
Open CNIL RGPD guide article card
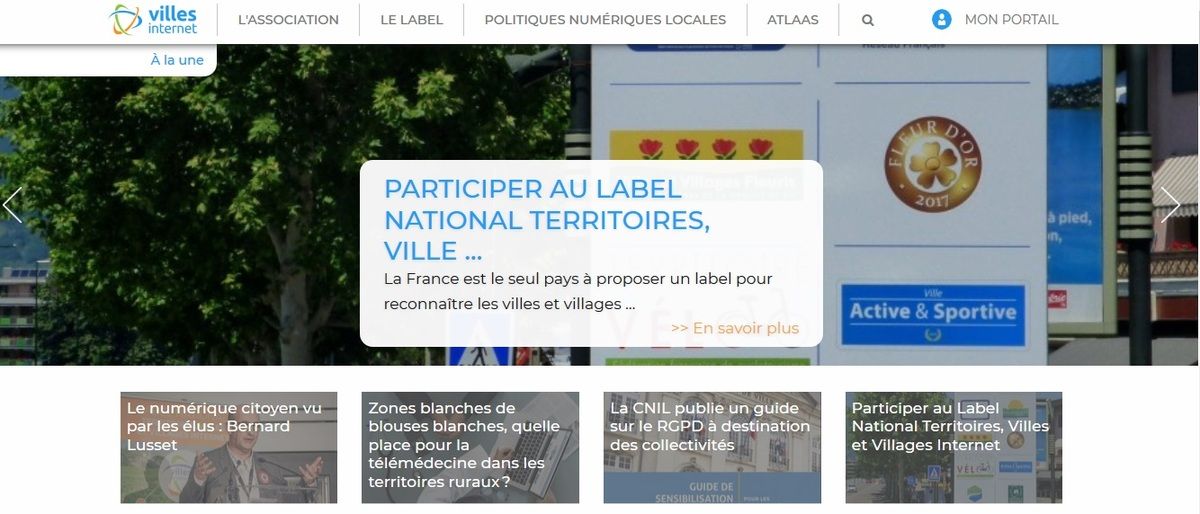[x=712, y=447]
